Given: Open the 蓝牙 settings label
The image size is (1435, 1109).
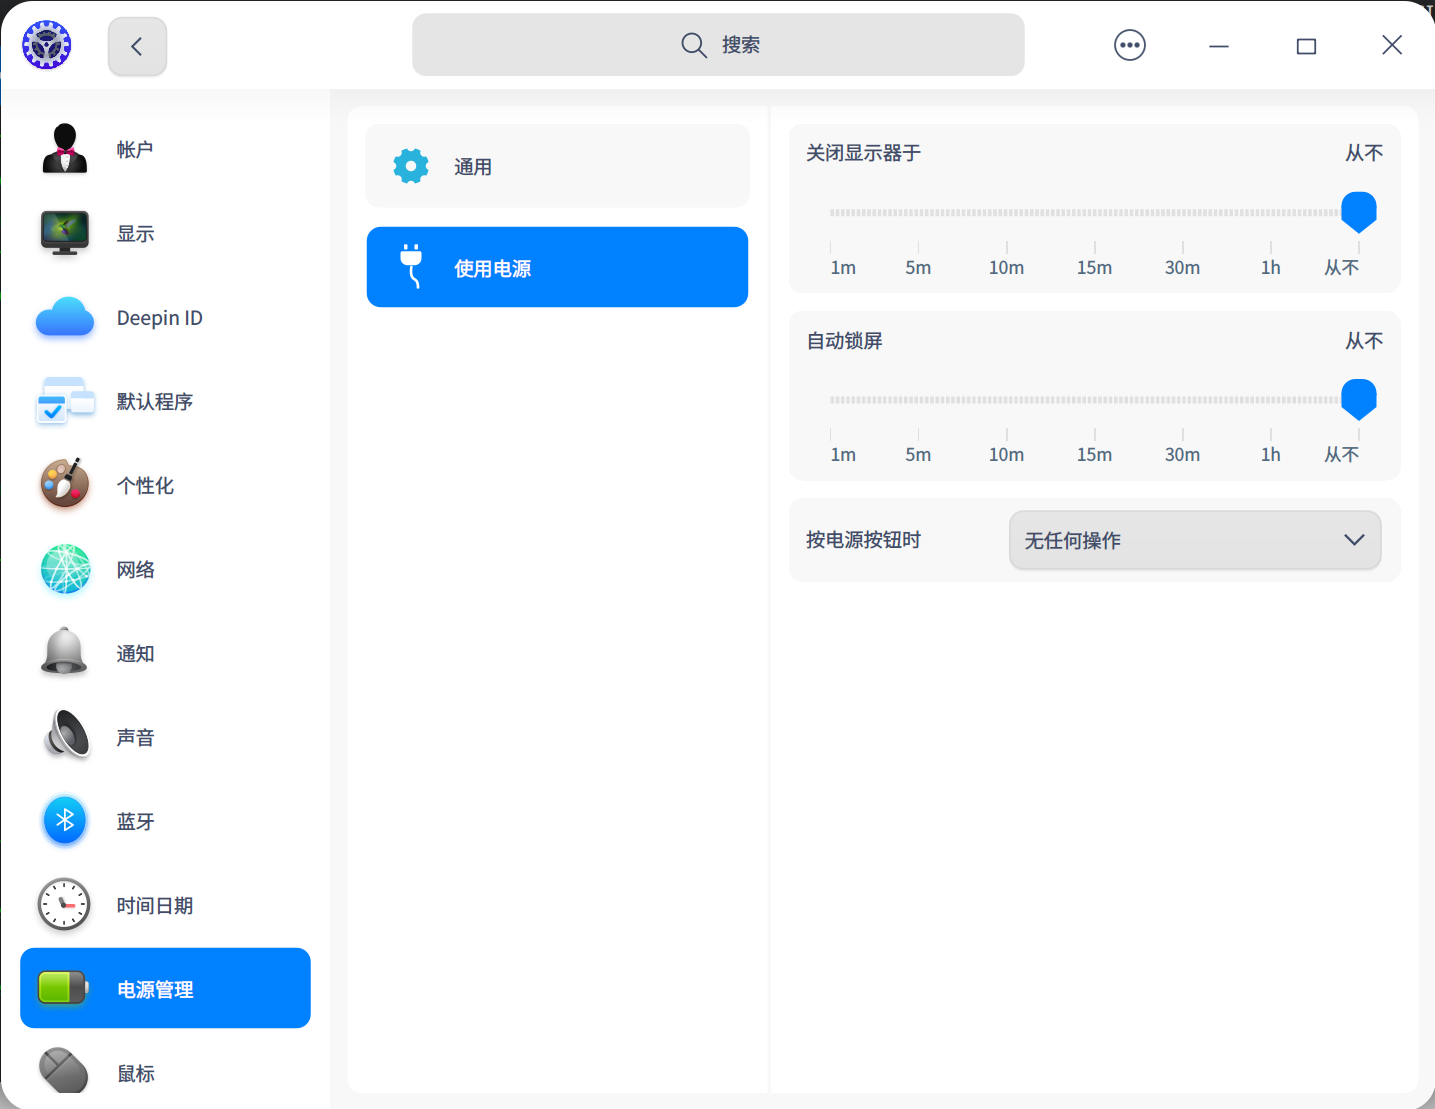Looking at the screenshot, I should [135, 822].
